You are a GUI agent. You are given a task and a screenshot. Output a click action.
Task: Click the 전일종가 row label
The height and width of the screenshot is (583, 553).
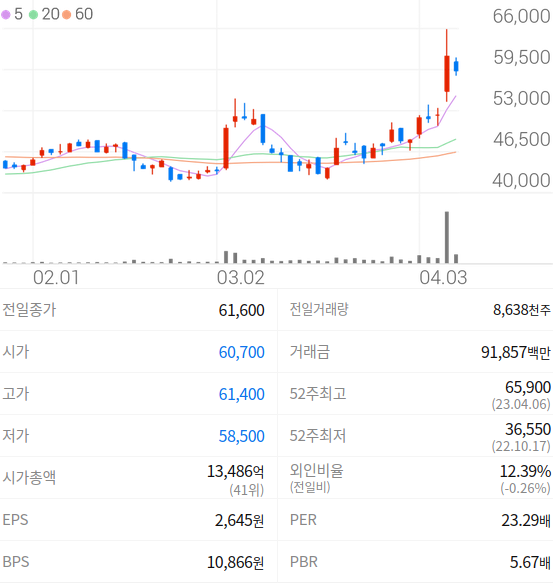click(x=29, y=310)
